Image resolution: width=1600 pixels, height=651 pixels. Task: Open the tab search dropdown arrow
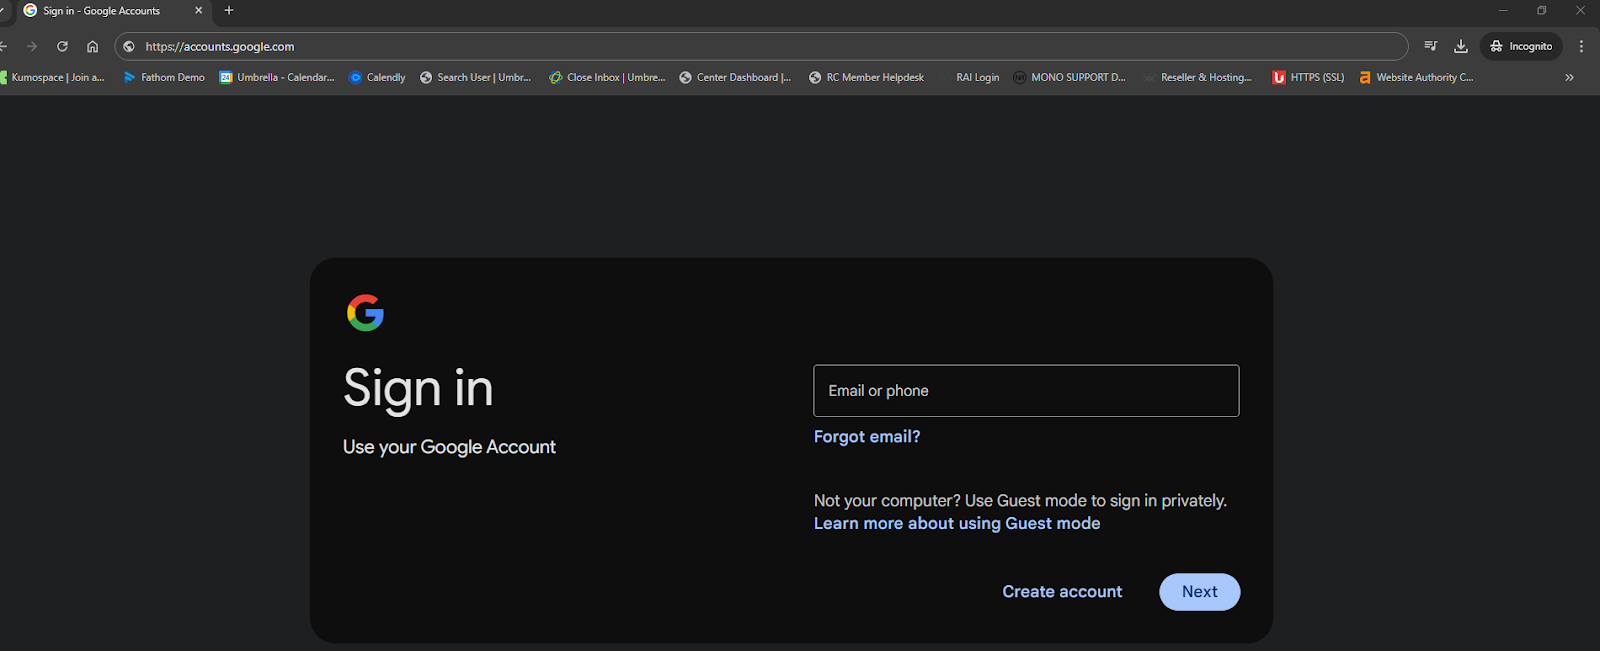pyautogui.click(x=2, y=10)
